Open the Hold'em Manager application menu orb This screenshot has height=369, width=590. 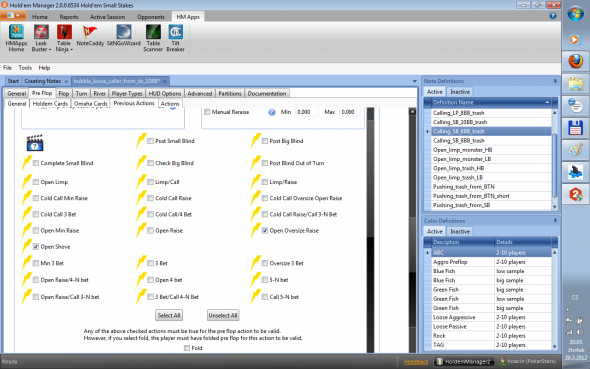(x=13, y=16)
